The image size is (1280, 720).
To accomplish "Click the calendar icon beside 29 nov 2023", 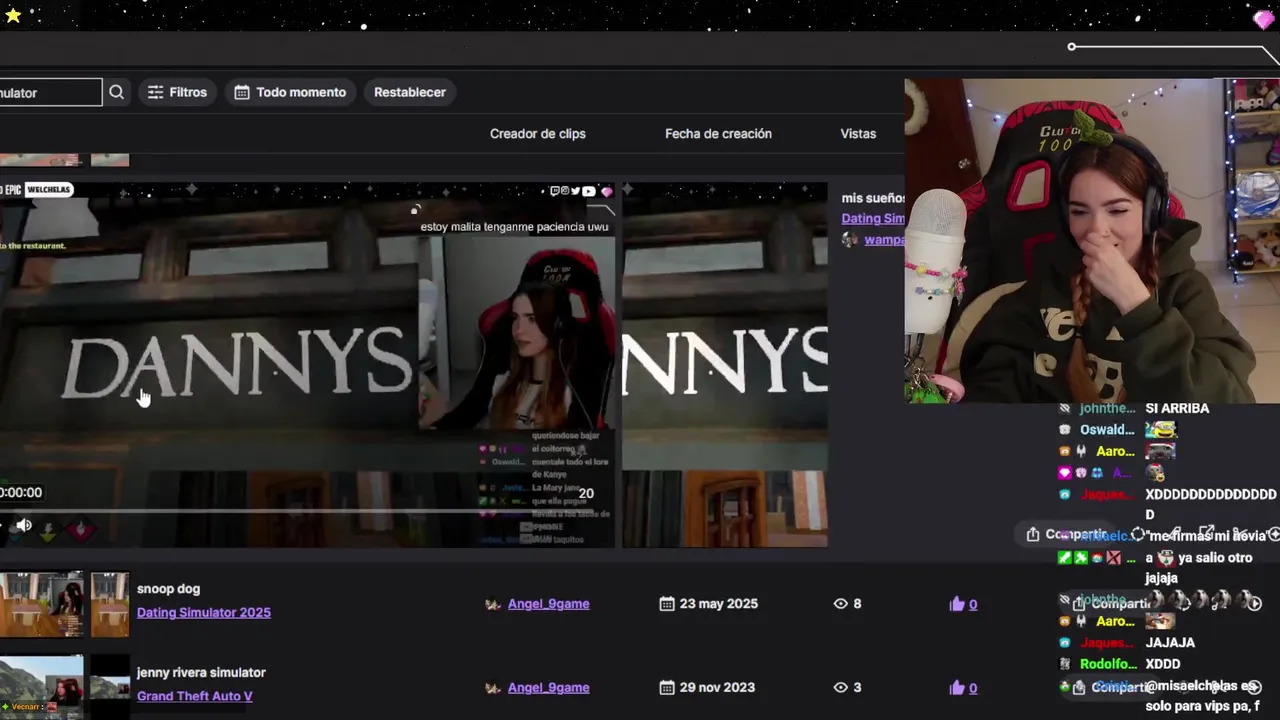I will coord(667,688).
